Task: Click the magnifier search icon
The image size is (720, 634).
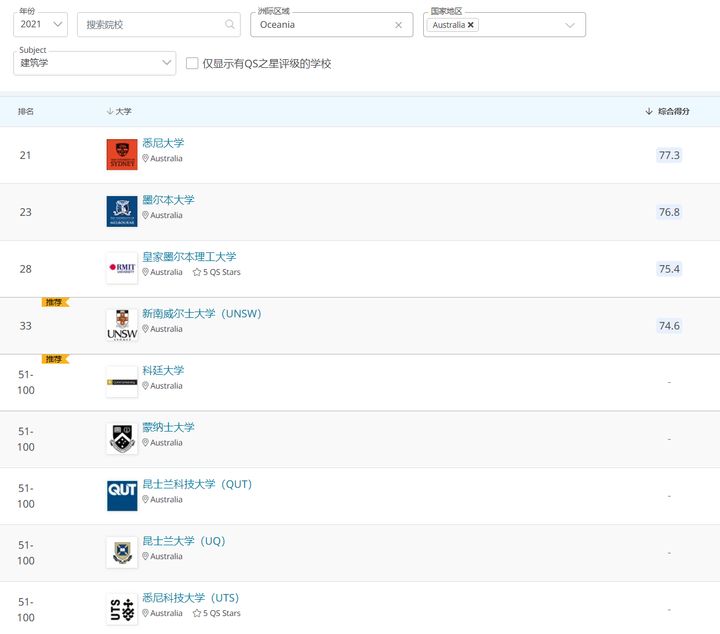Action: tap(230, 24)
